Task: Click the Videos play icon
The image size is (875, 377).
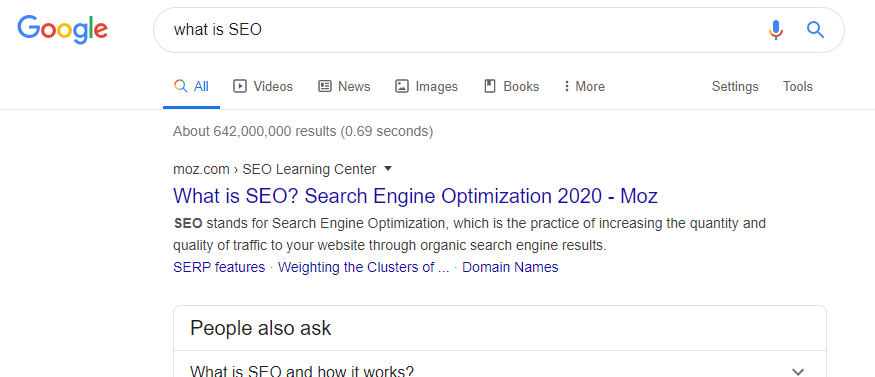Action: coord(240,86)
